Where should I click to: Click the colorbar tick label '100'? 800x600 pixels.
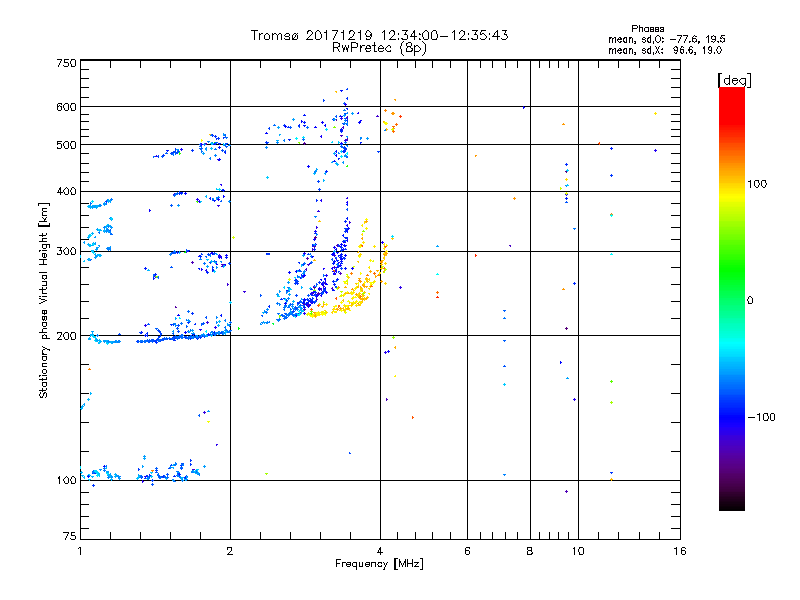point(757,184)
